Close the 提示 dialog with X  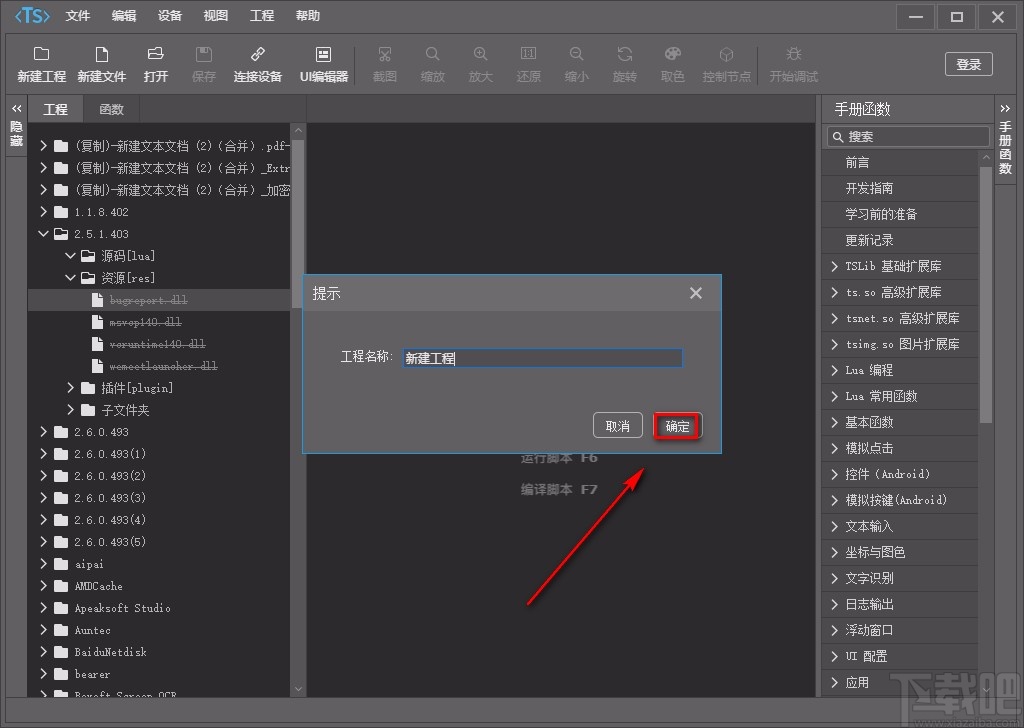(696, 293)
